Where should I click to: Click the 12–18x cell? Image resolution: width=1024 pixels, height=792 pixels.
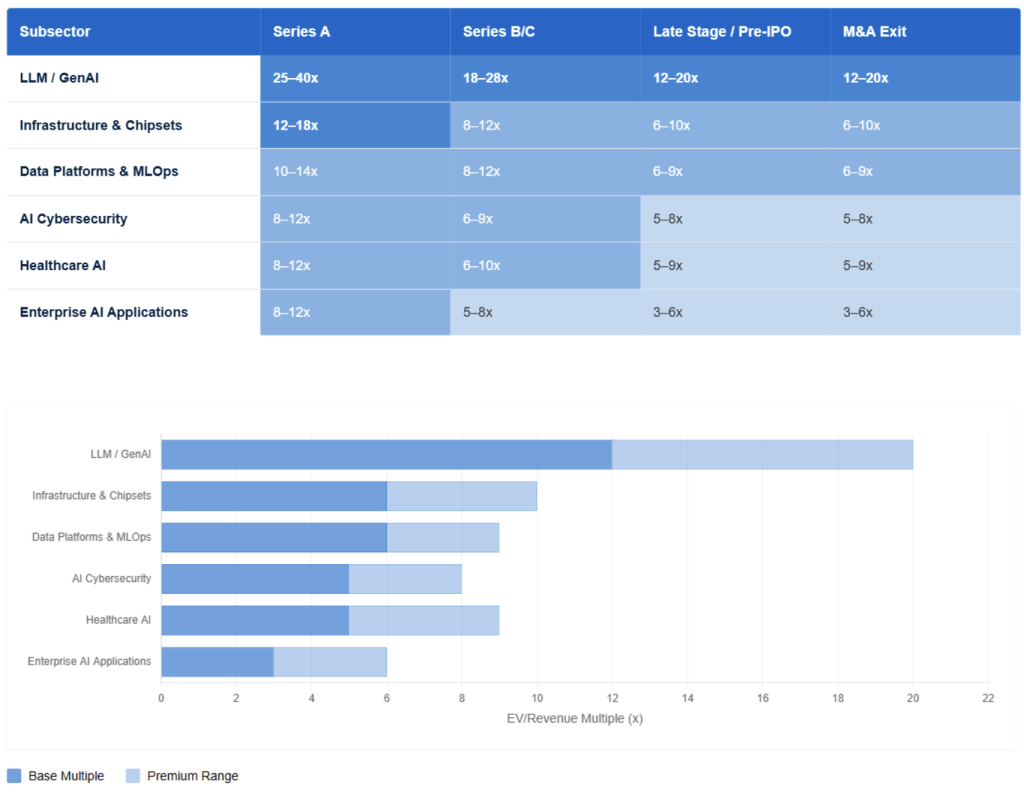click(355, 125)
